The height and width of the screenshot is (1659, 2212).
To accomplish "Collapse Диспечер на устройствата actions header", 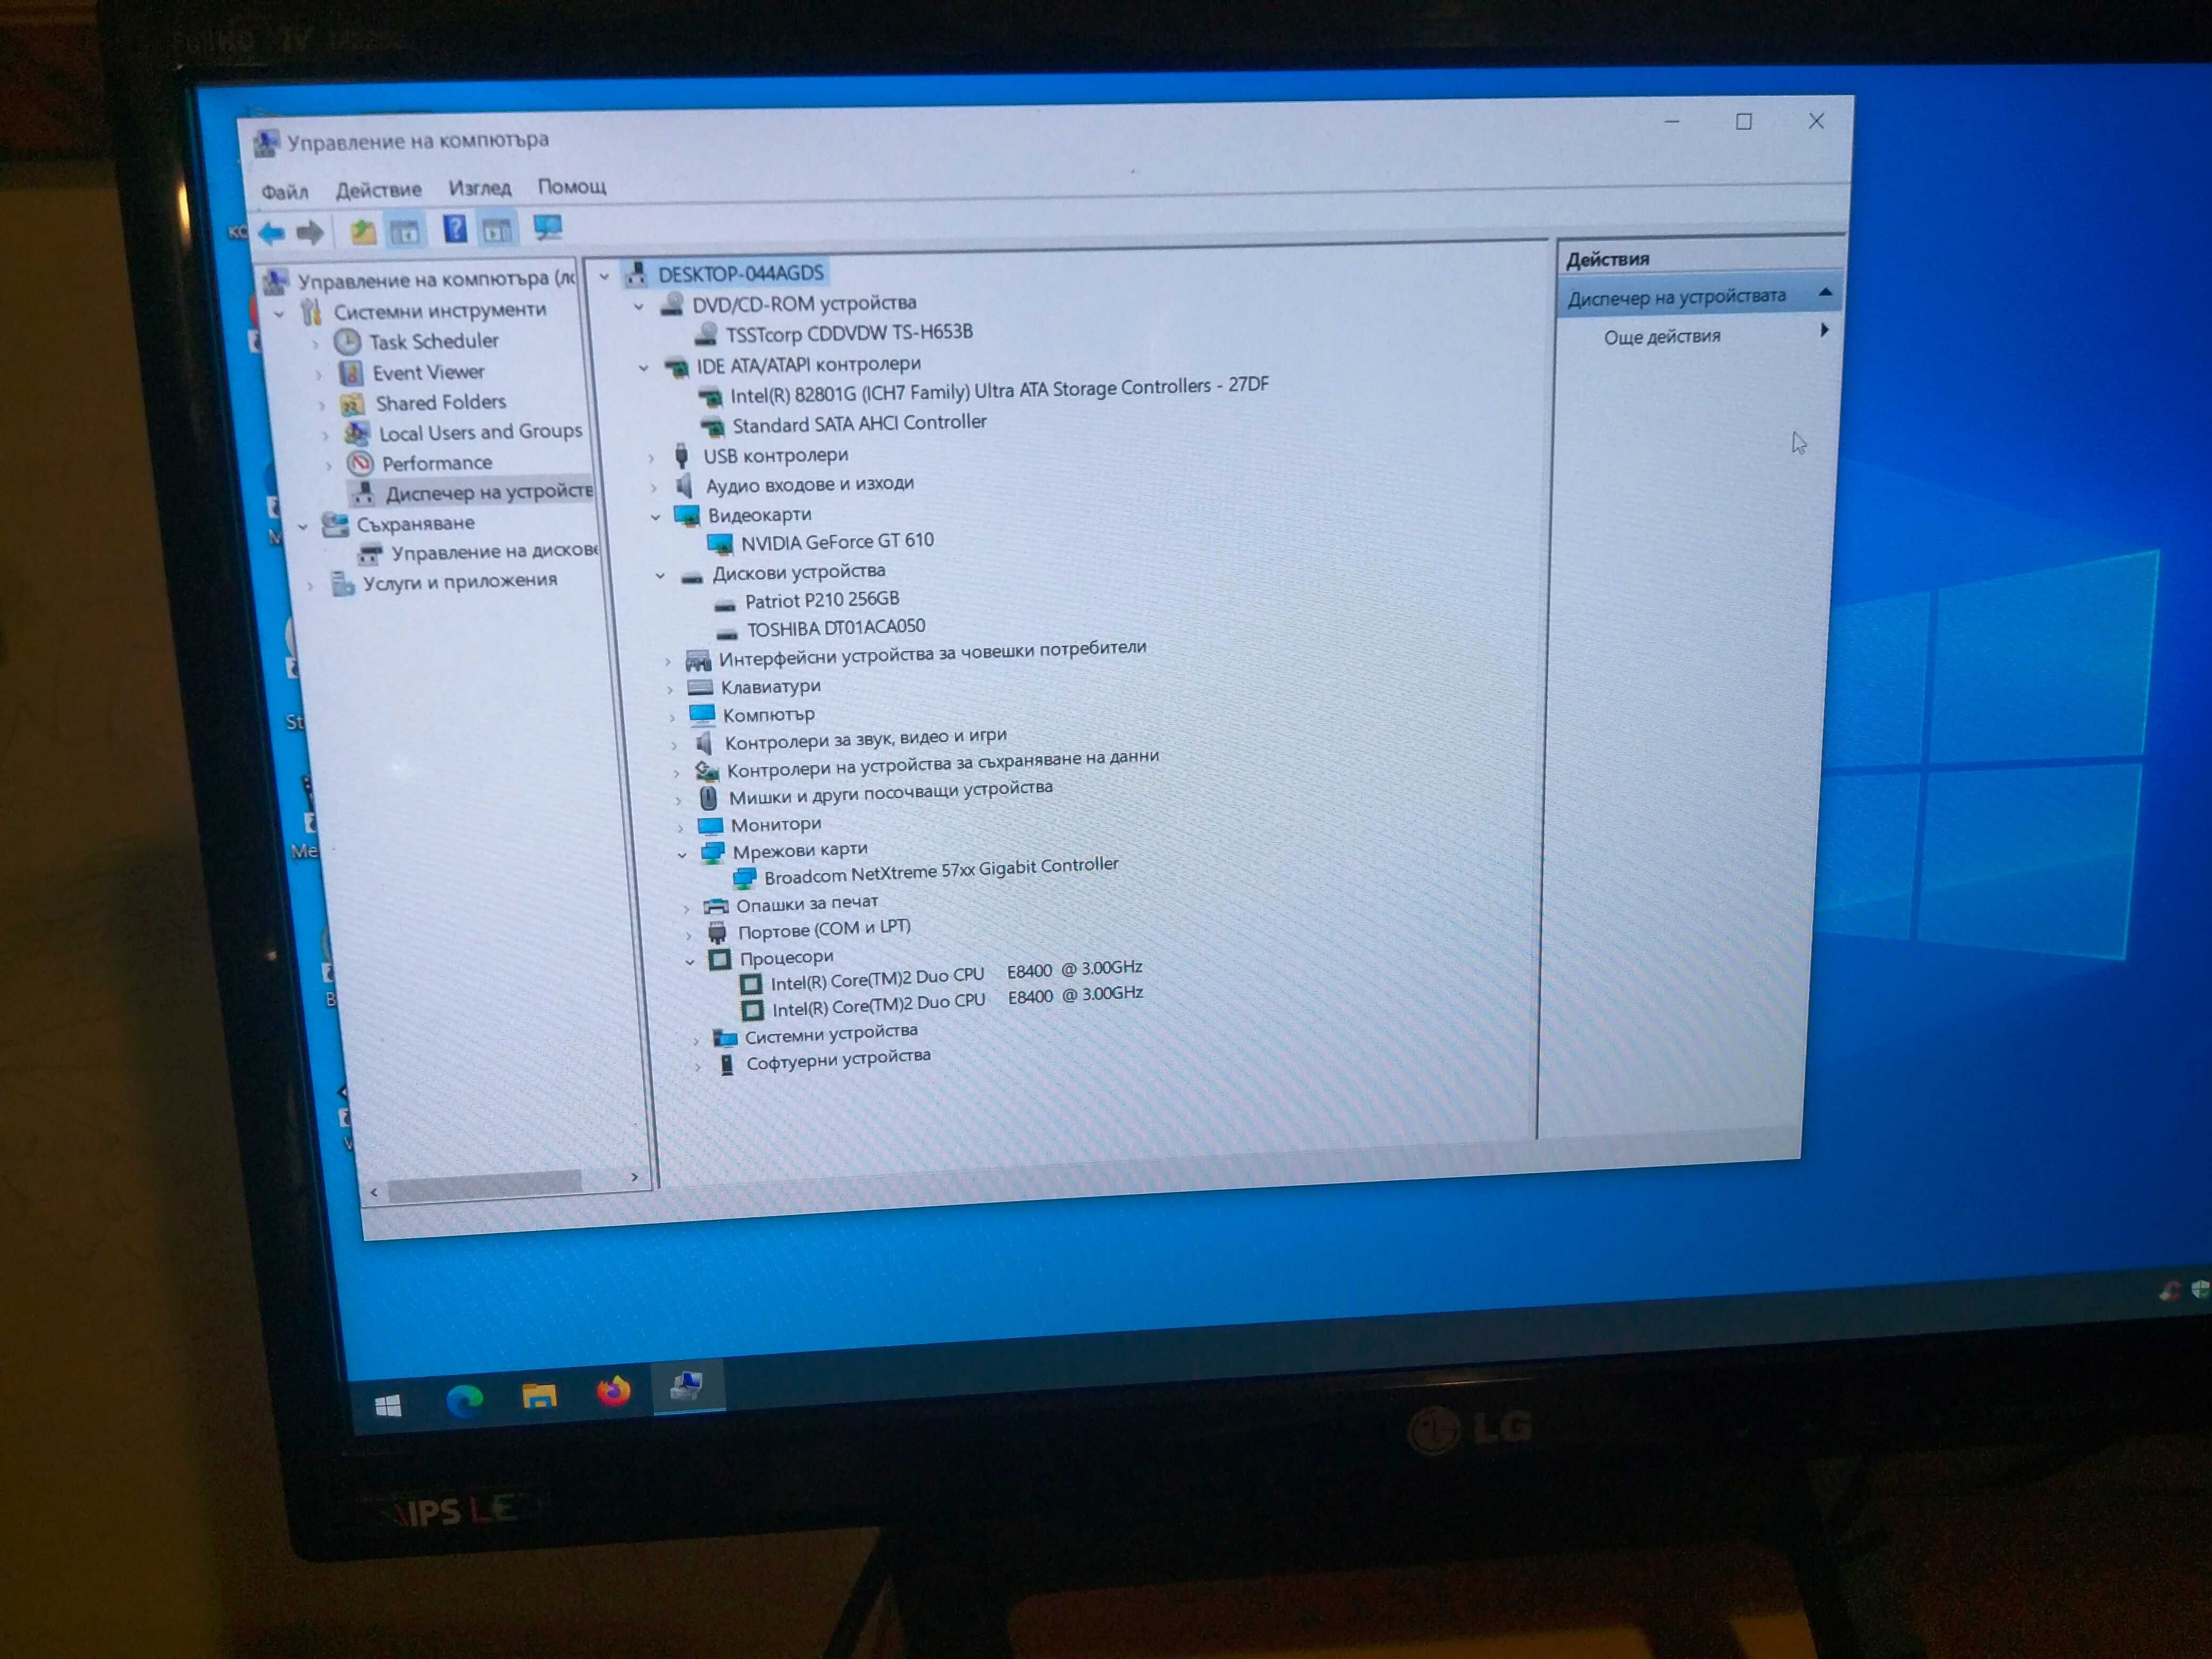I will point(1825,292).
